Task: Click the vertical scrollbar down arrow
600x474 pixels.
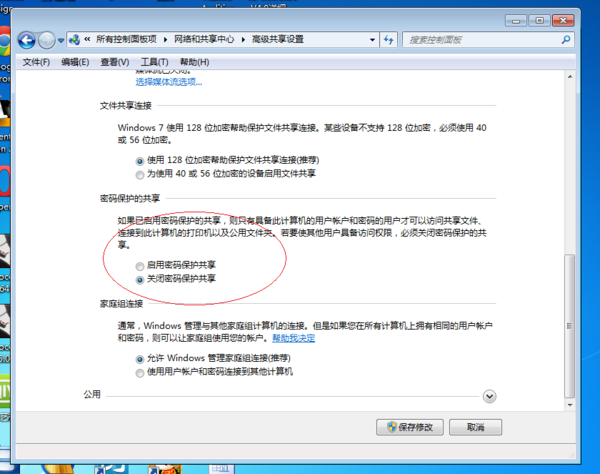Action: pos(570,404)
